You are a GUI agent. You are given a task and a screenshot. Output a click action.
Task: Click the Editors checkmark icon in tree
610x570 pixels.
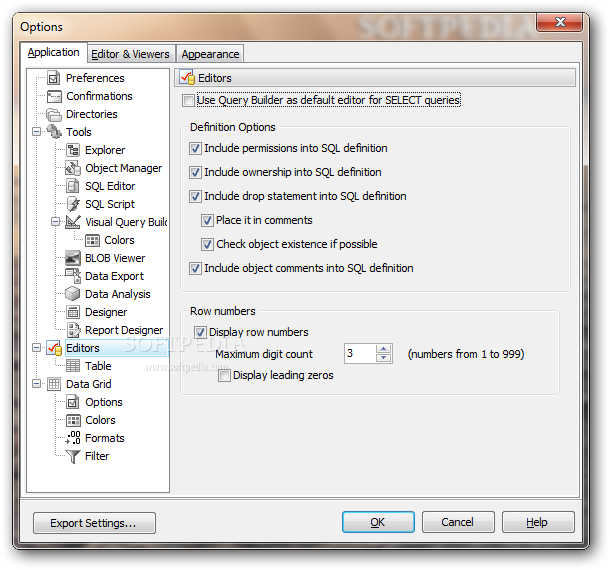pos(54,348)
